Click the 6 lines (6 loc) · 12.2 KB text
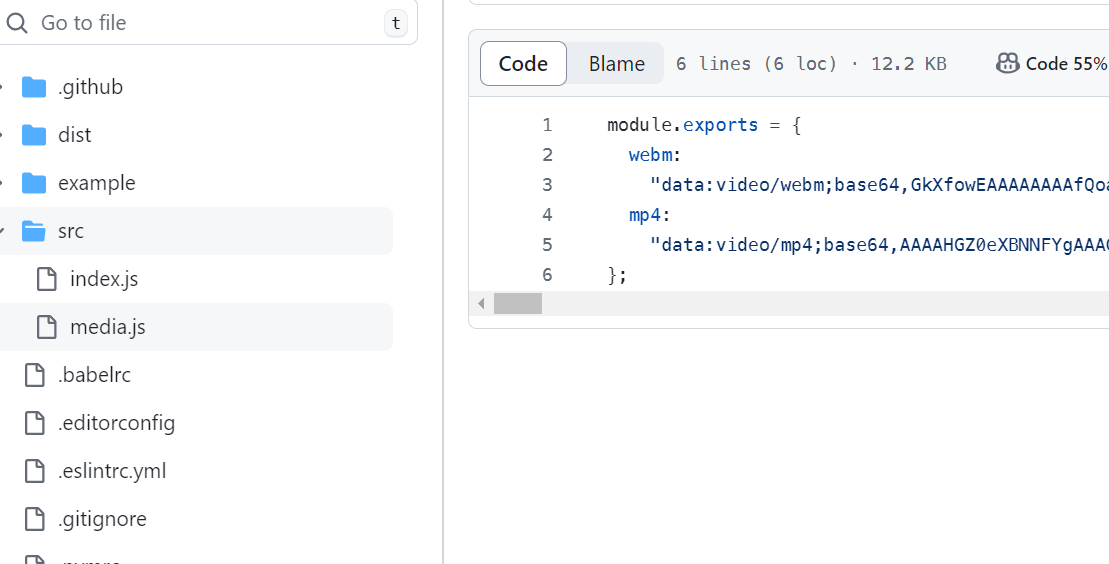1109x564 pixels. click(811, 64)
